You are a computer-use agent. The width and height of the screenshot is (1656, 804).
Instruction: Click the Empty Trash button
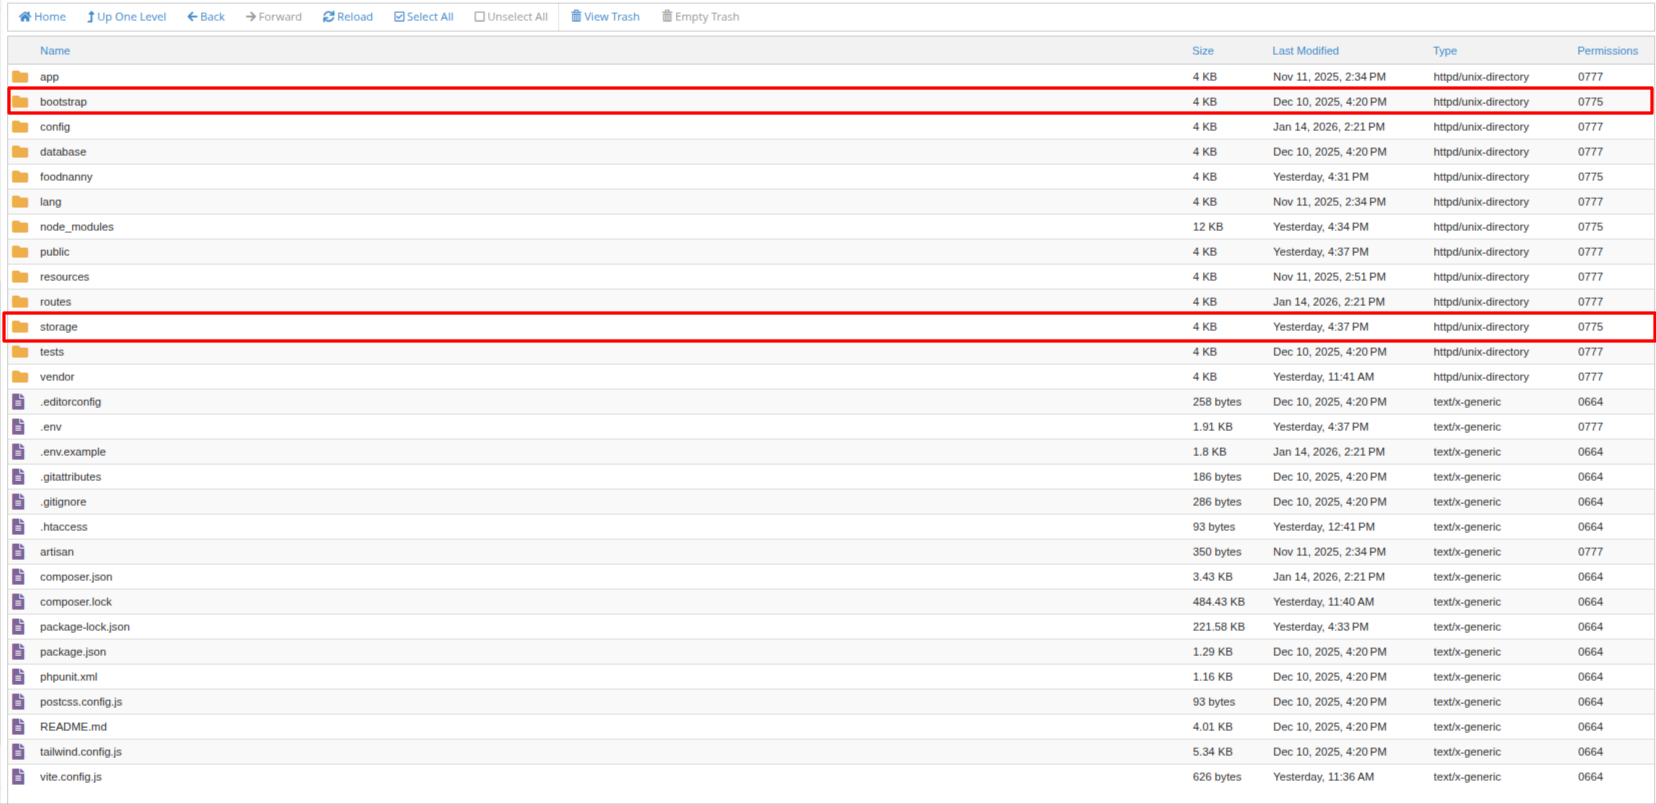coord(700,17)
